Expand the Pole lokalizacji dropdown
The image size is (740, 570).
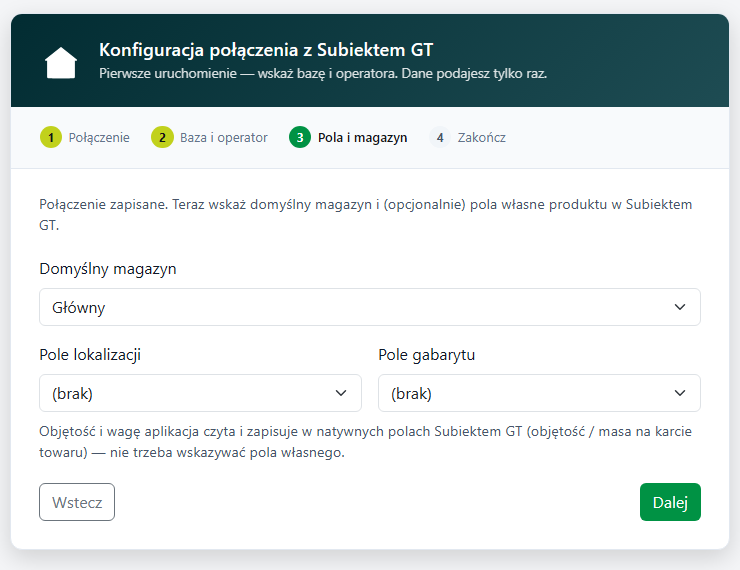[201, 393]
